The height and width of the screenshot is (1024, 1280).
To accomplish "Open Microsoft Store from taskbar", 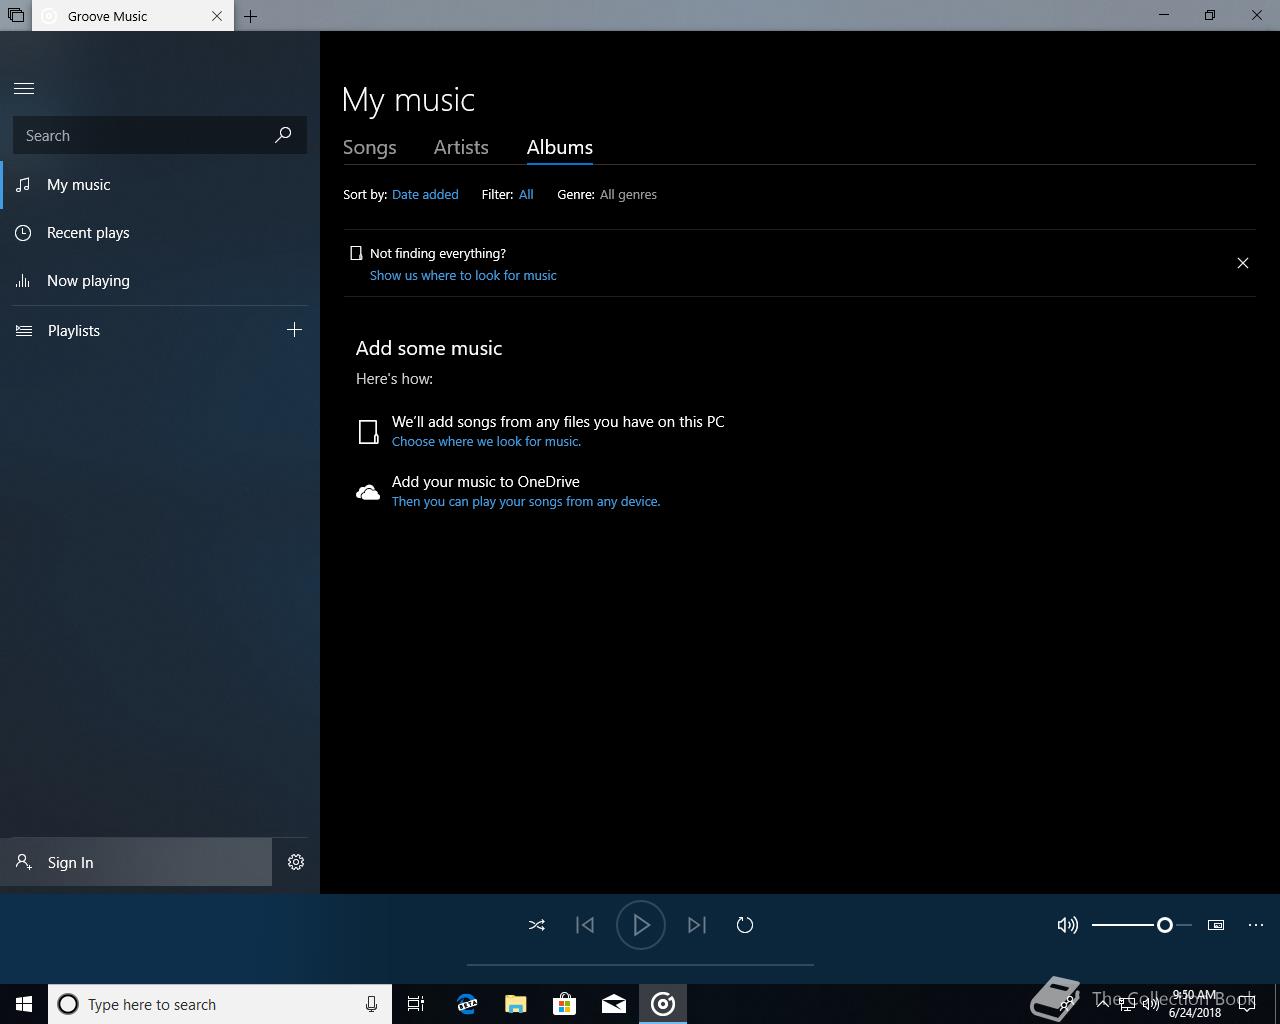I will pos(565,1004).
